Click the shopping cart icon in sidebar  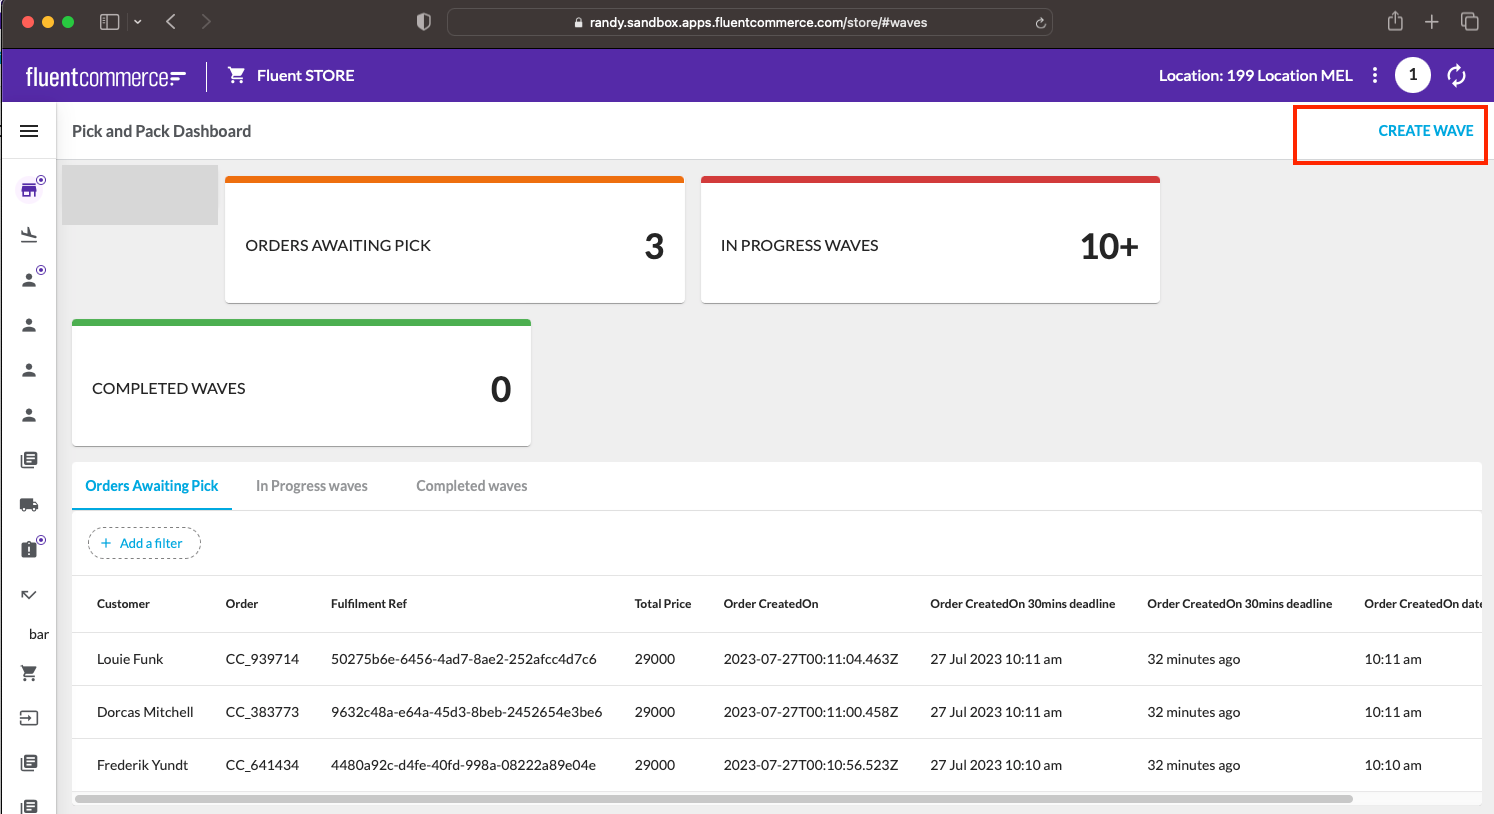click(29, 673)
